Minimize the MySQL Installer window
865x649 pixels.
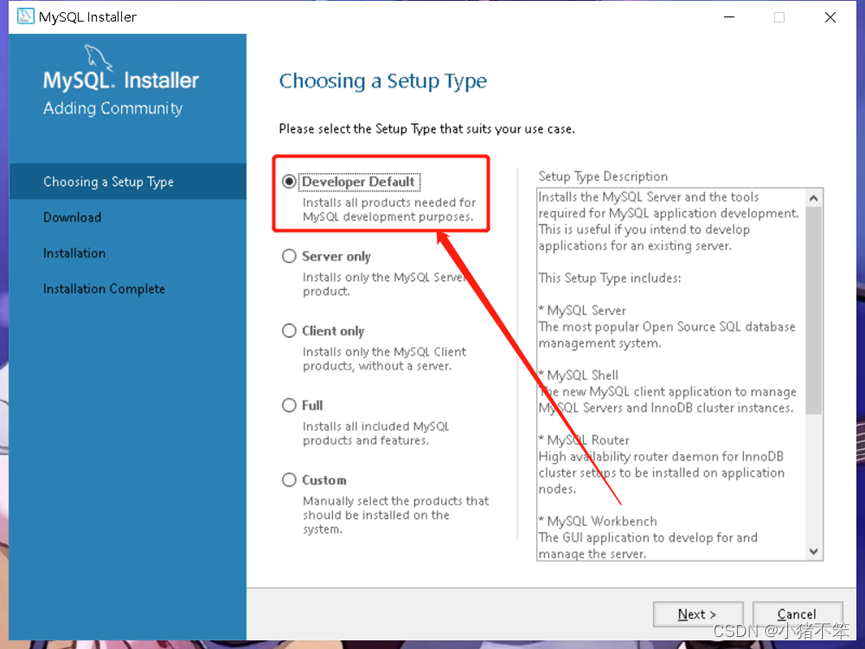click(x=729, y=17)
